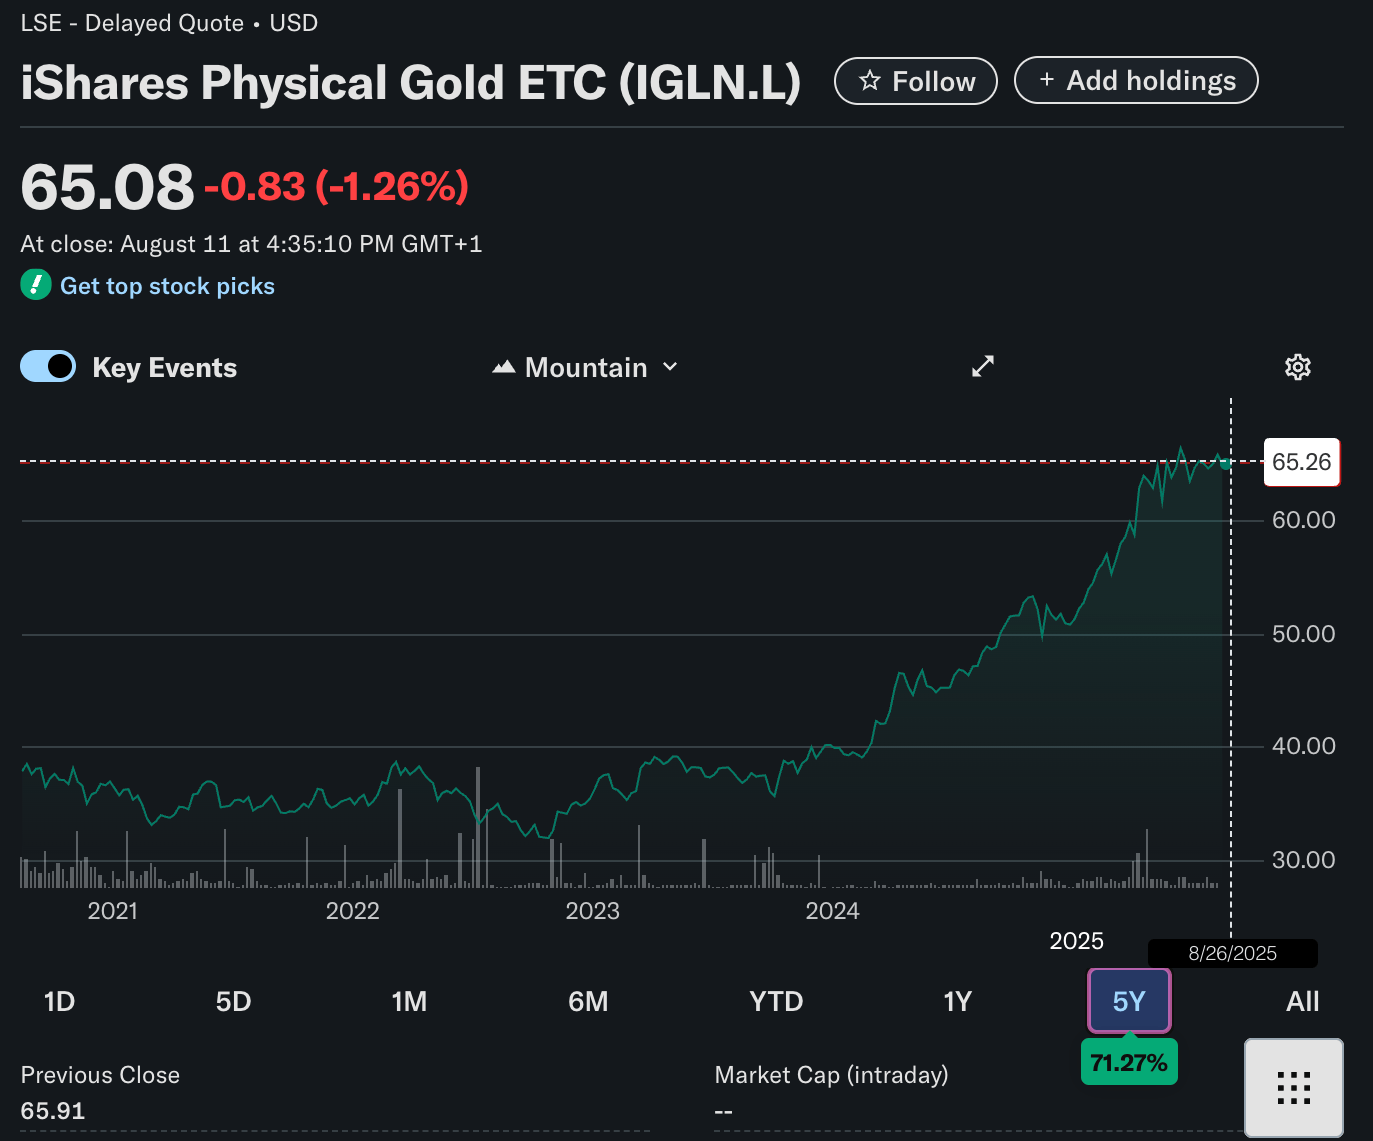Viewport: 1373px width, 1141px height.
Task: Click the mountain chart type icon
Action: pos(504,368)
